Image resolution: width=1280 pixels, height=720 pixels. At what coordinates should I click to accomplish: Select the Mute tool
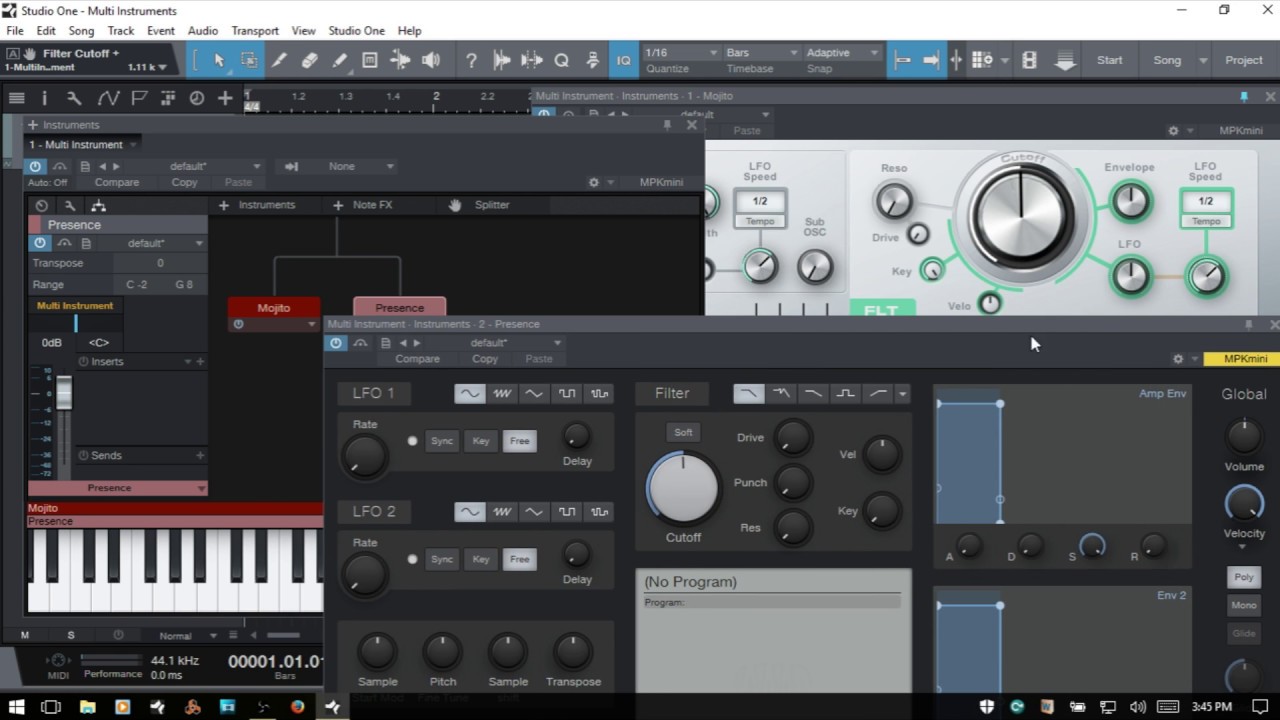(x=369, y=60)
